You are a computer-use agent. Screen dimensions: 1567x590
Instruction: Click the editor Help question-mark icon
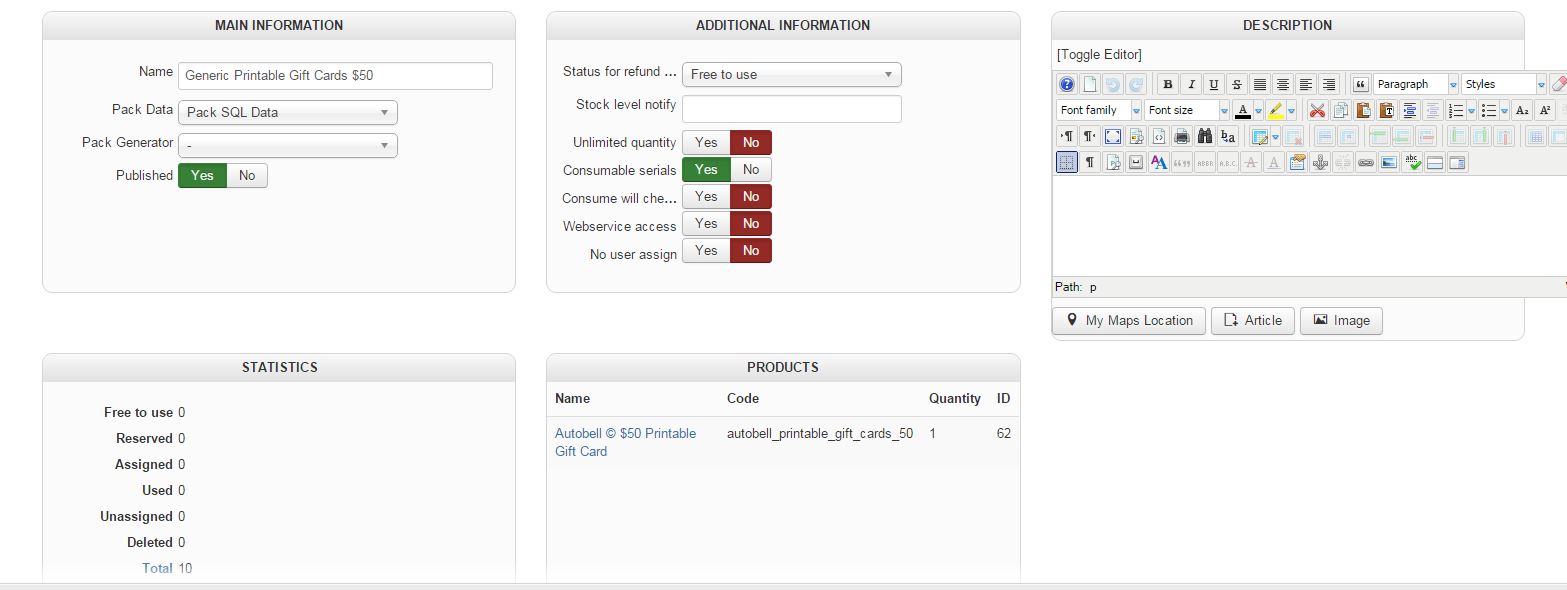pyautogui.click(x=1067, y=85)
